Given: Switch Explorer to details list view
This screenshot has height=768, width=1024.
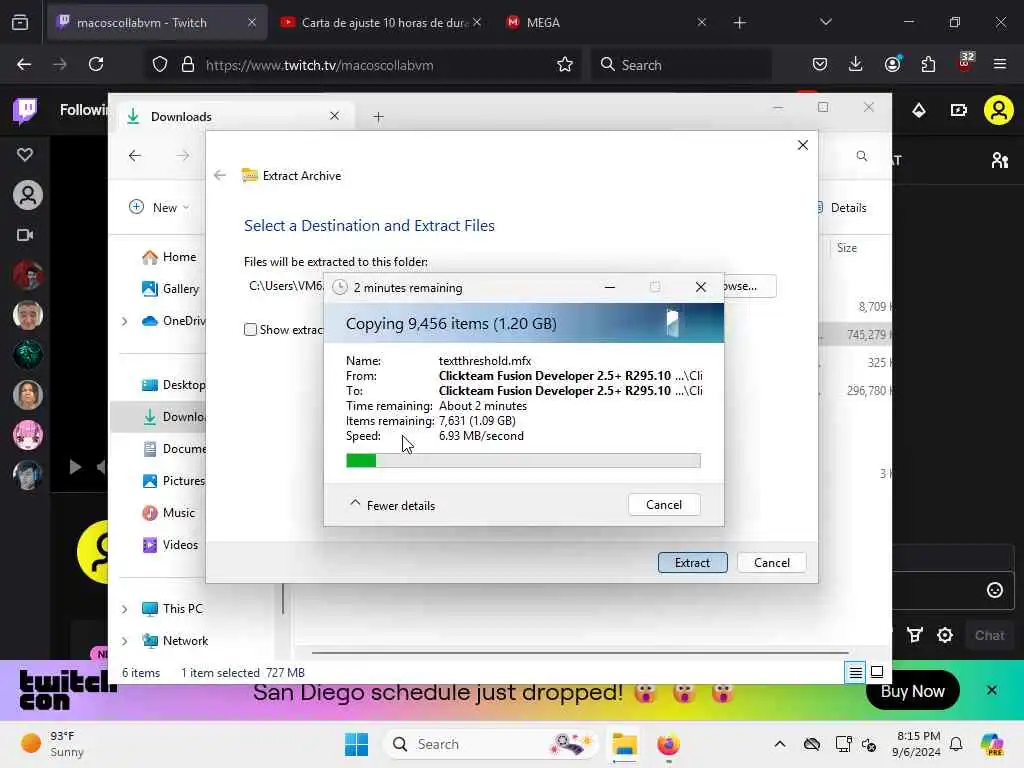Looking at the screenshot, I should pyautogui.click(x=855, y=672).
